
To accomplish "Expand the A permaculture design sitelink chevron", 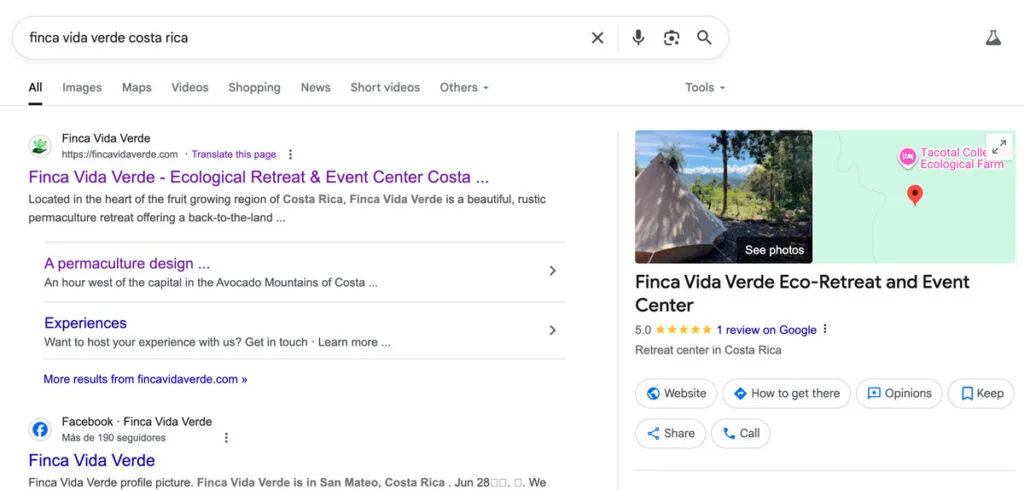I will pos(552,270).
